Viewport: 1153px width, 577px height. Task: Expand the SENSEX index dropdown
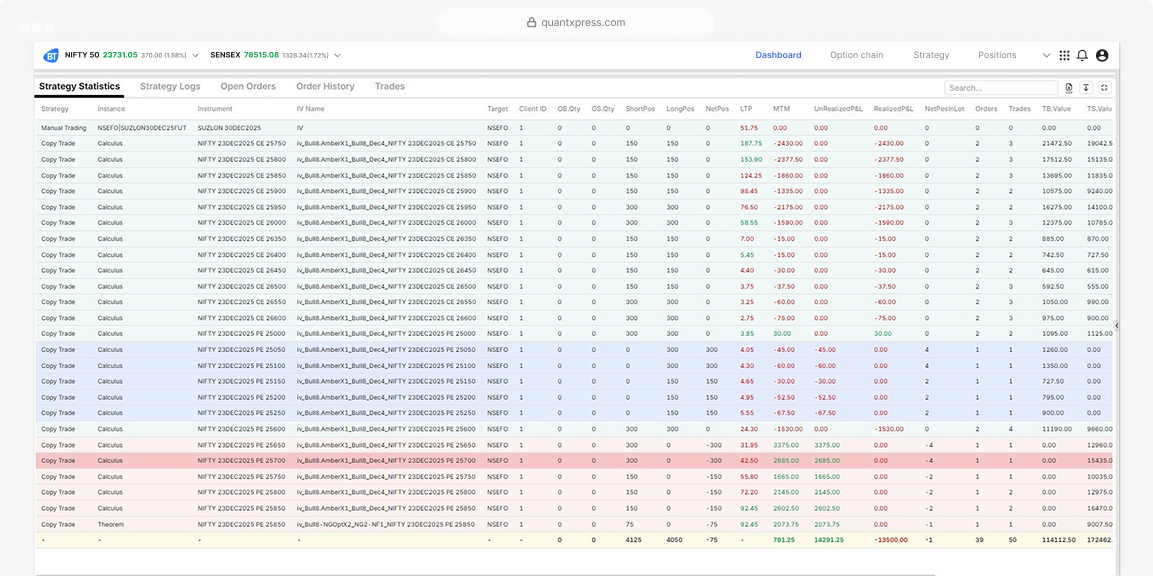click(x=338, y=55)
